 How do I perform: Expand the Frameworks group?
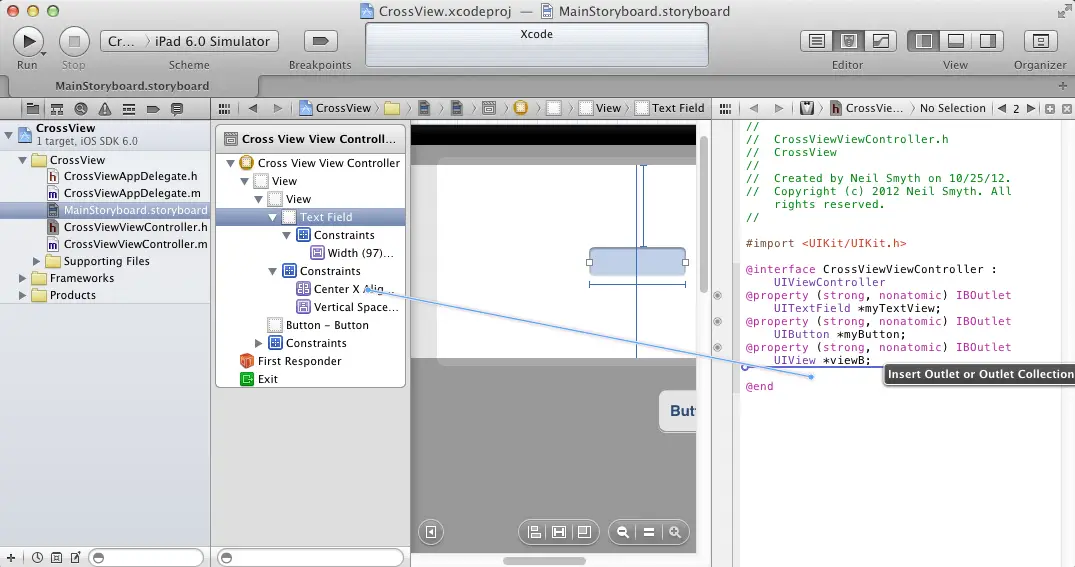coord(24,278)
